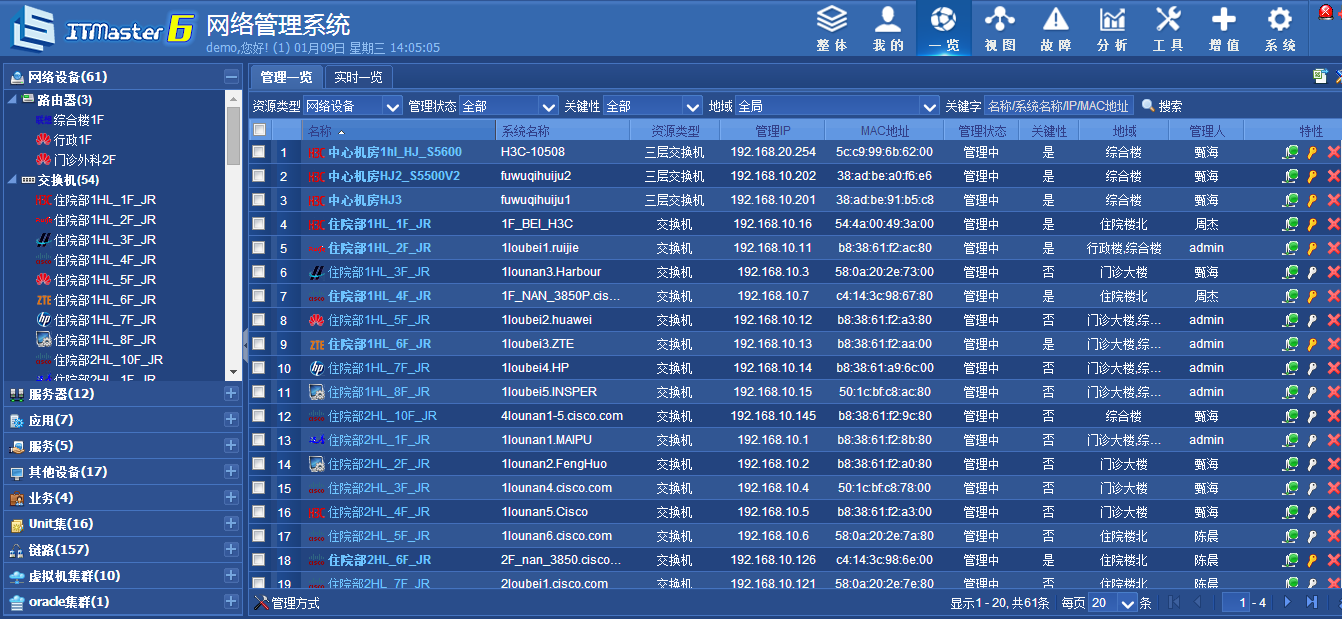The width and height of the screenshot is (1342, 619).
Task: Switch to the 实时一览 tab
Action: point(358,77)
